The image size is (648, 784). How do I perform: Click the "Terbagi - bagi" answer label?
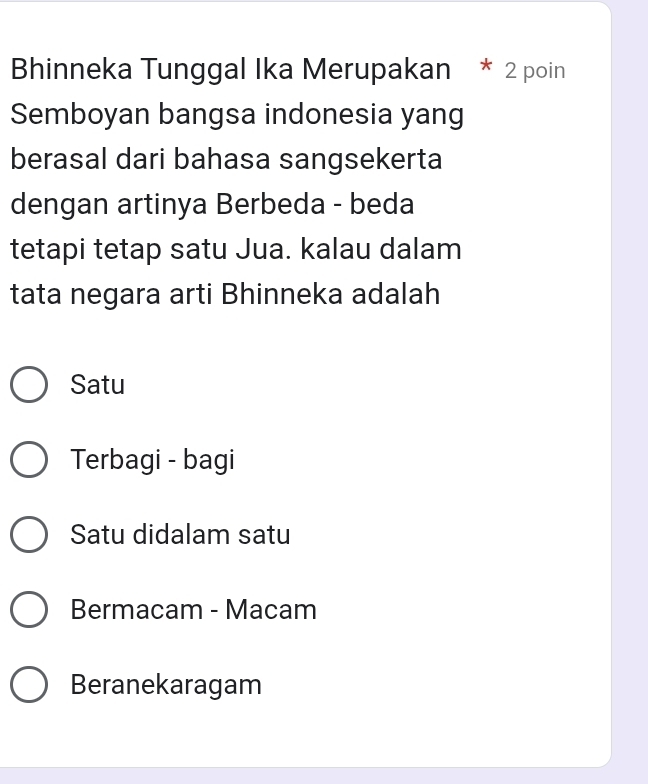[x=153, y=460]
